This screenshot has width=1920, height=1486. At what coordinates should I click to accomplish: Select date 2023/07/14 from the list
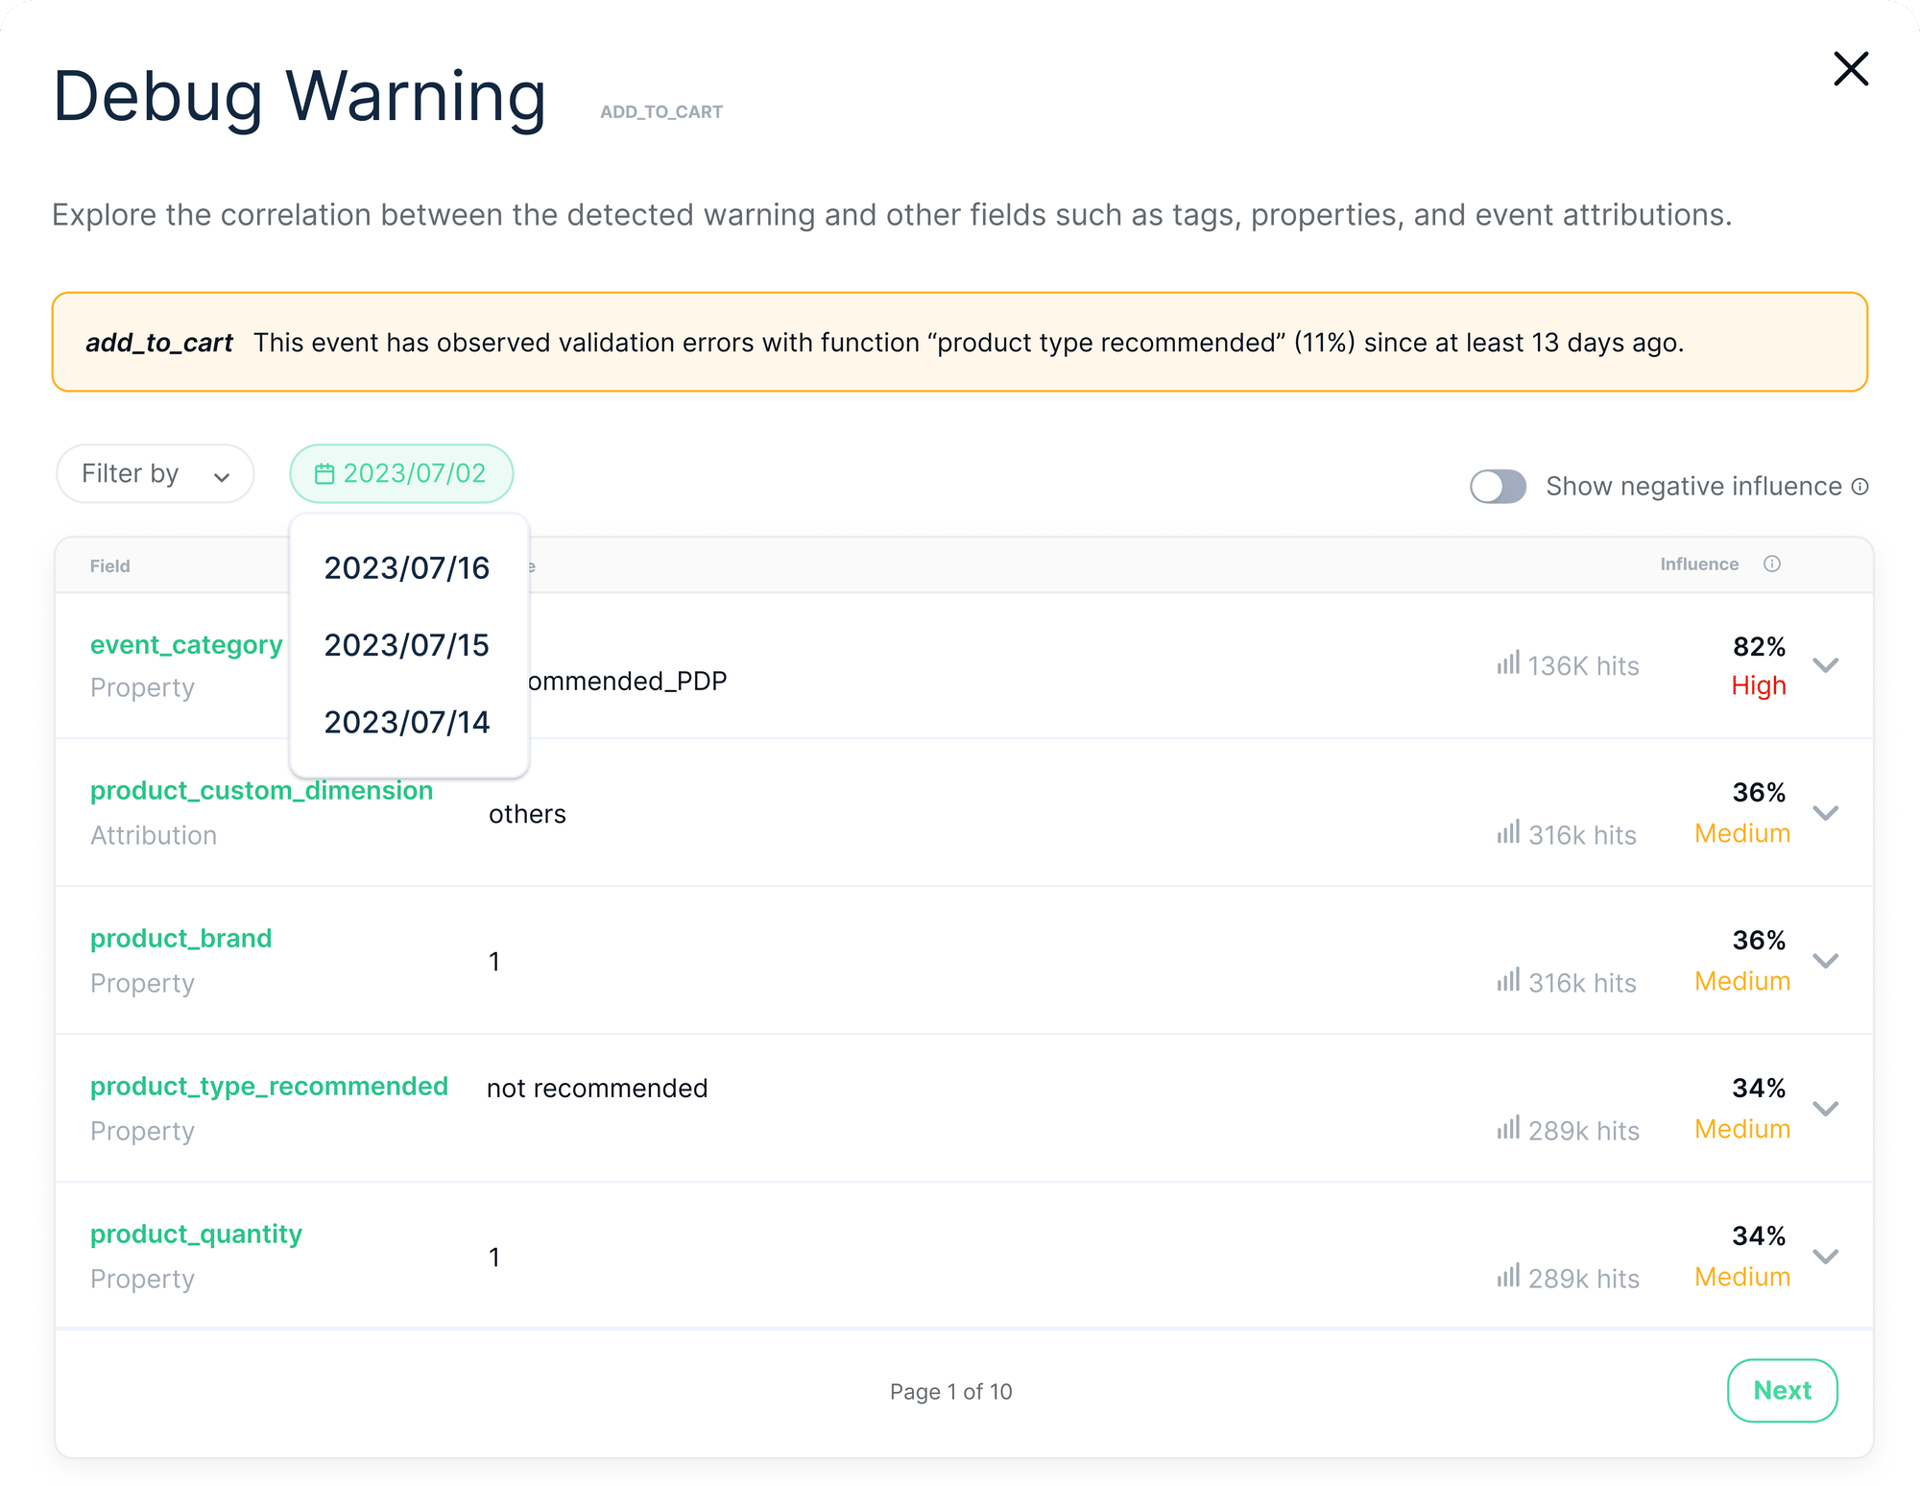tap(407, 722)
